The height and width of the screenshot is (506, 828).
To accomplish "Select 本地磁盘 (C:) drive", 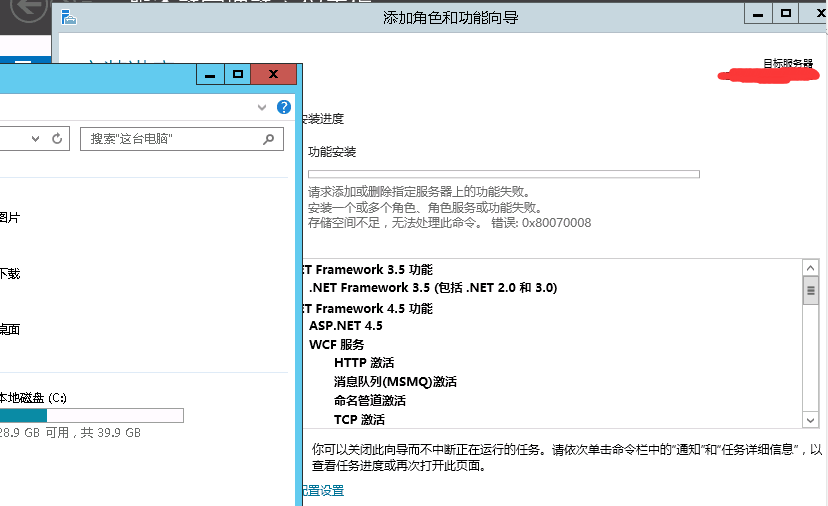I will pos(33,398).
